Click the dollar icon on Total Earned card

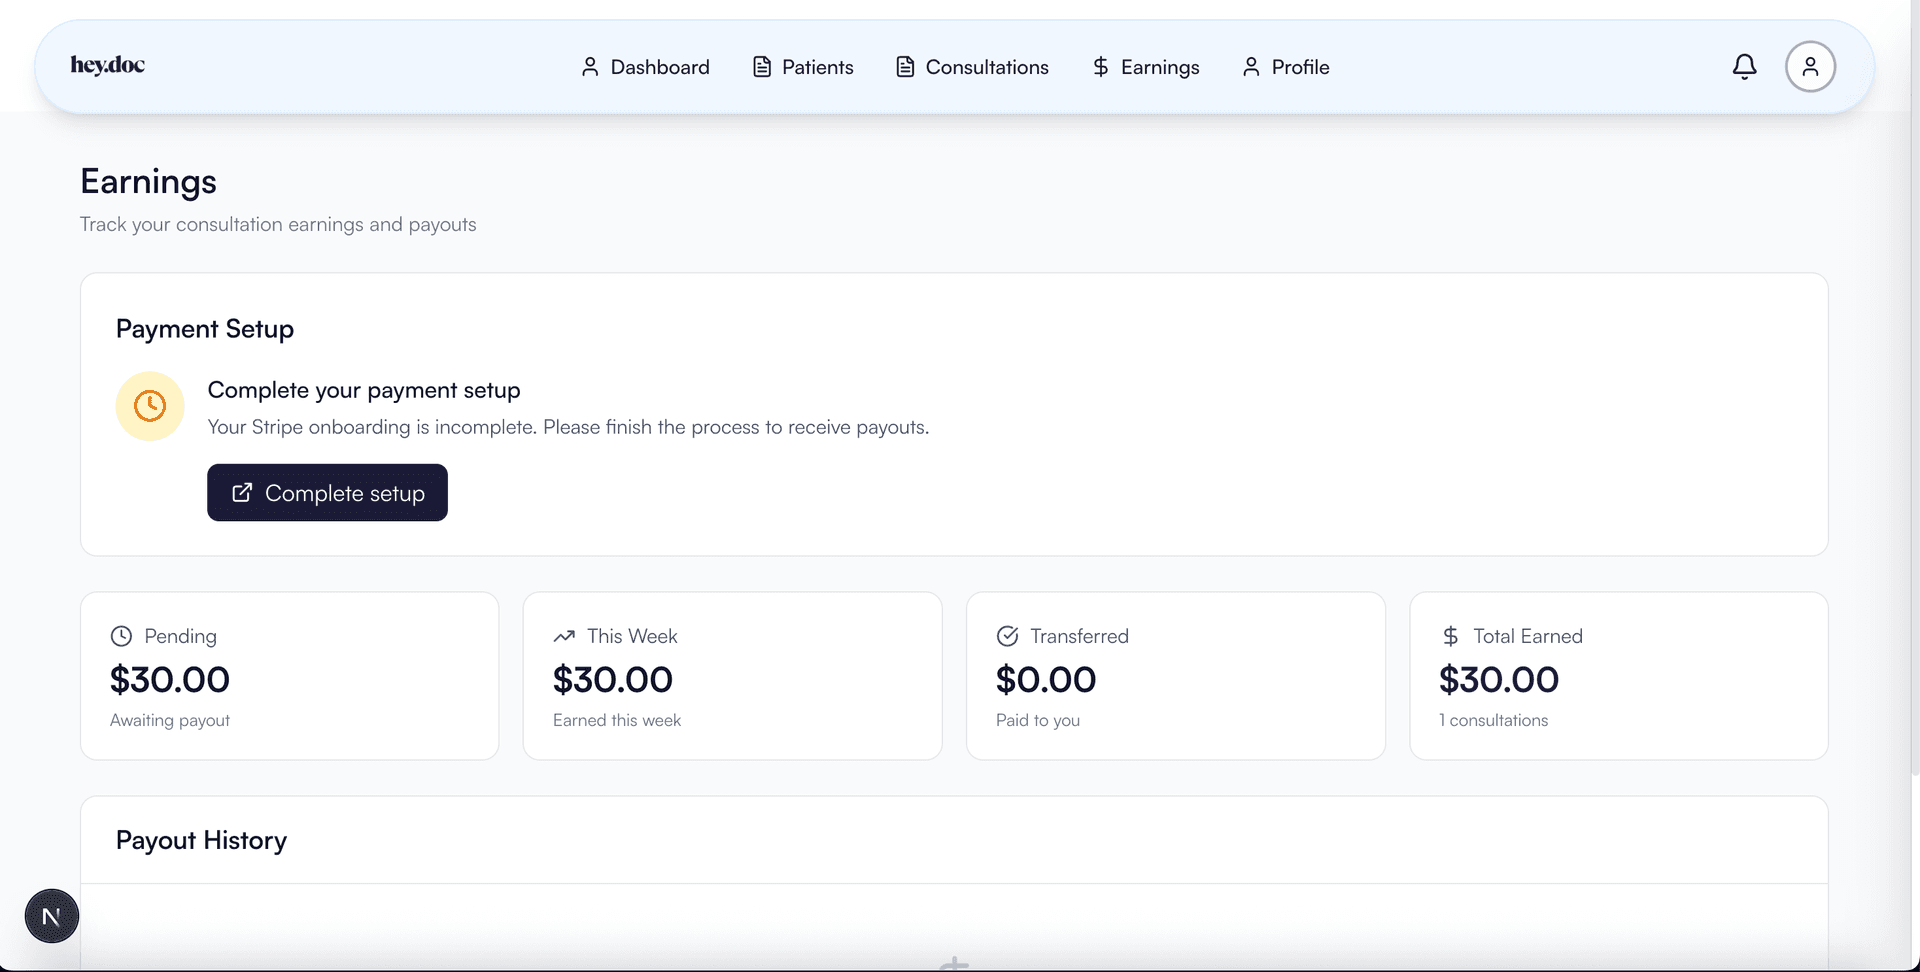[x=1451, y=636]
